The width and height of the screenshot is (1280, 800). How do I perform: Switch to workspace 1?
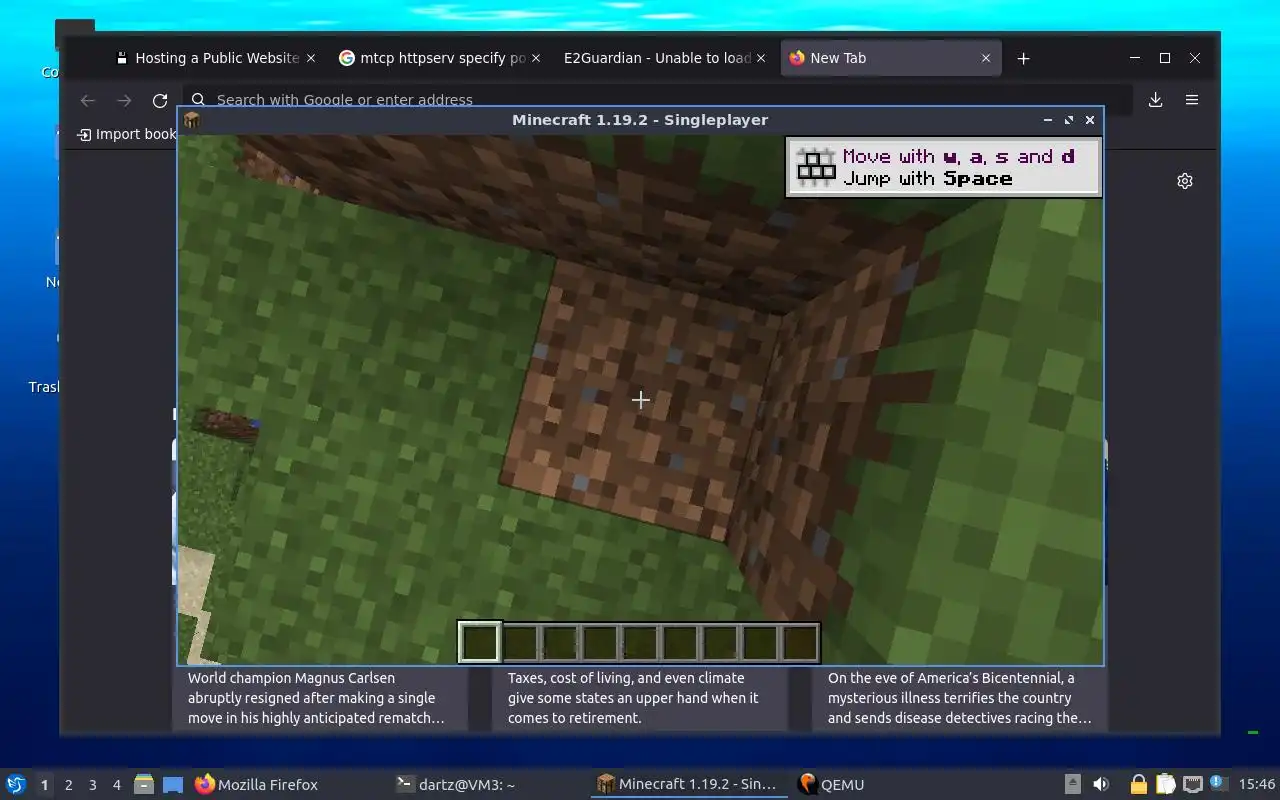(44, 785)
